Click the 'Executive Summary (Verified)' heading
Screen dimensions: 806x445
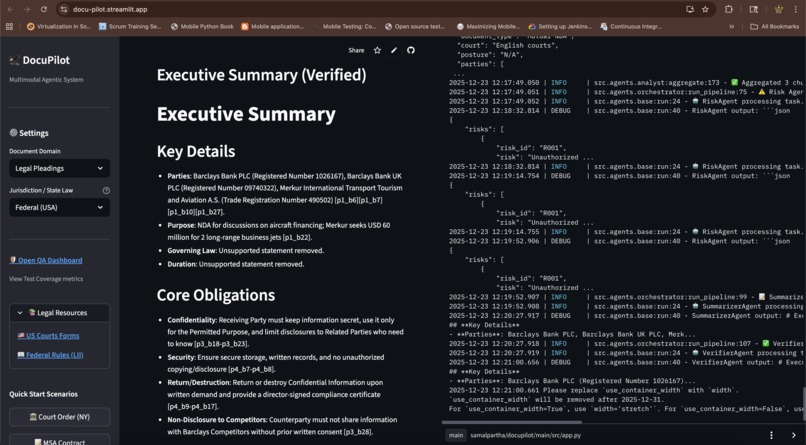coord(262,75)
